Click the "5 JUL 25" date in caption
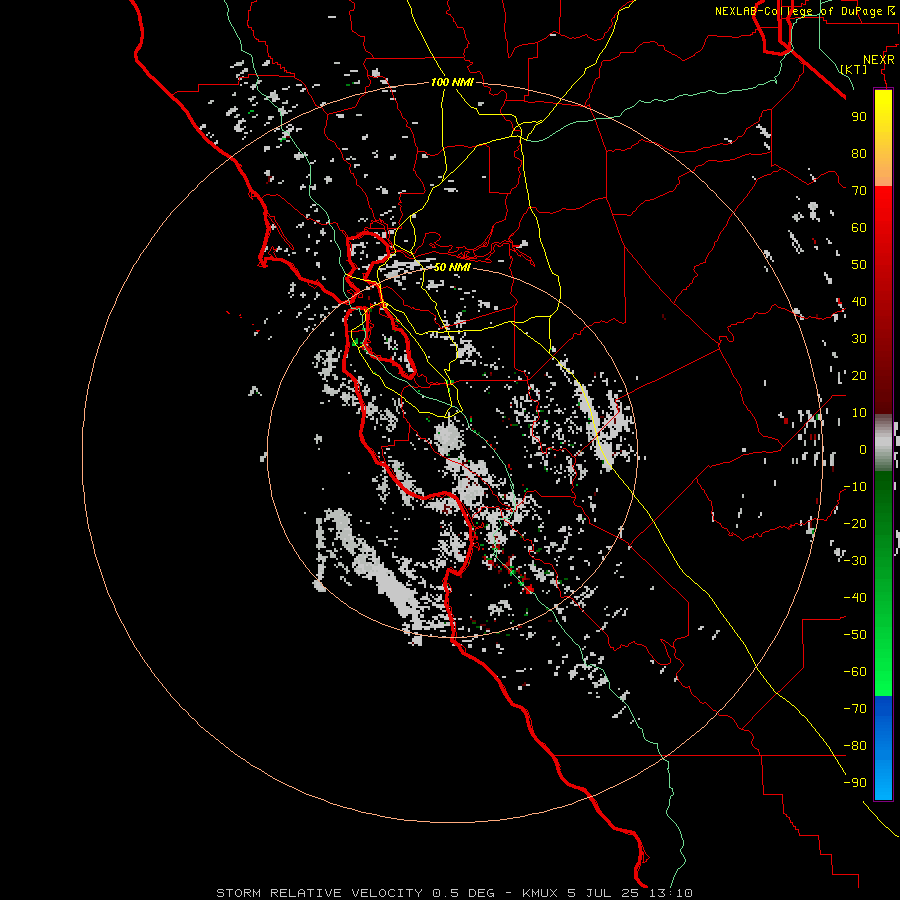This screenshot has height=900, width=900. 603,893
